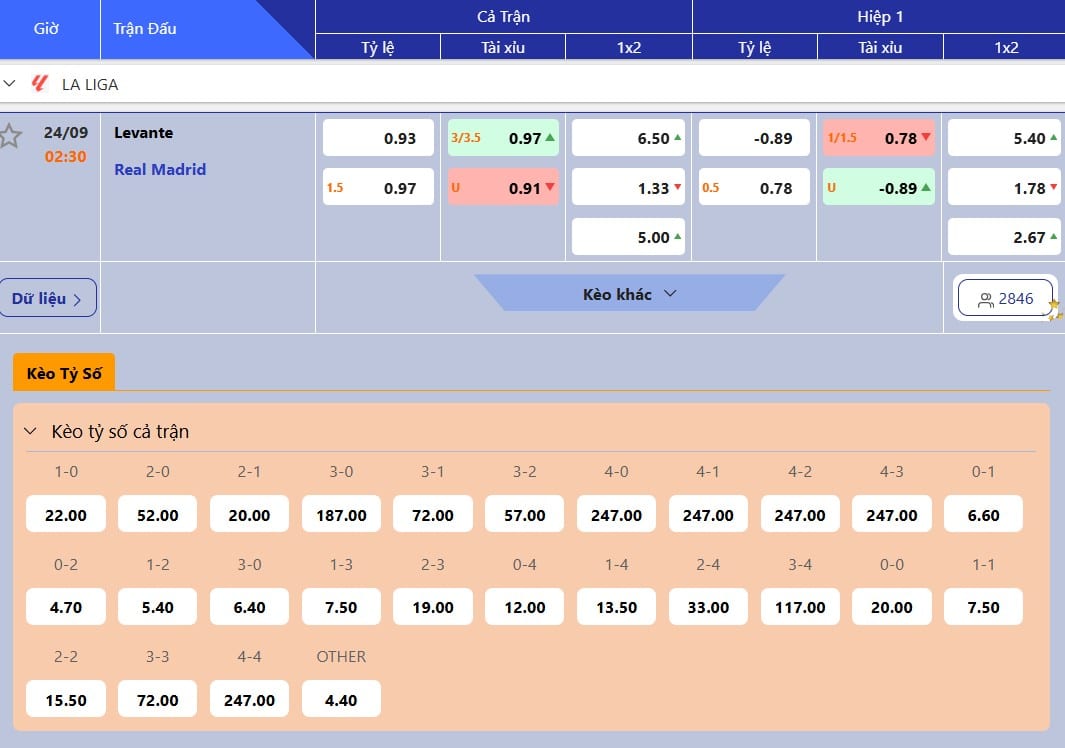The width and height of the screenshot is (1065, 748).
Task: Click full-match 1x2 draw odds 5.00
Action: (x=628, y=237)
